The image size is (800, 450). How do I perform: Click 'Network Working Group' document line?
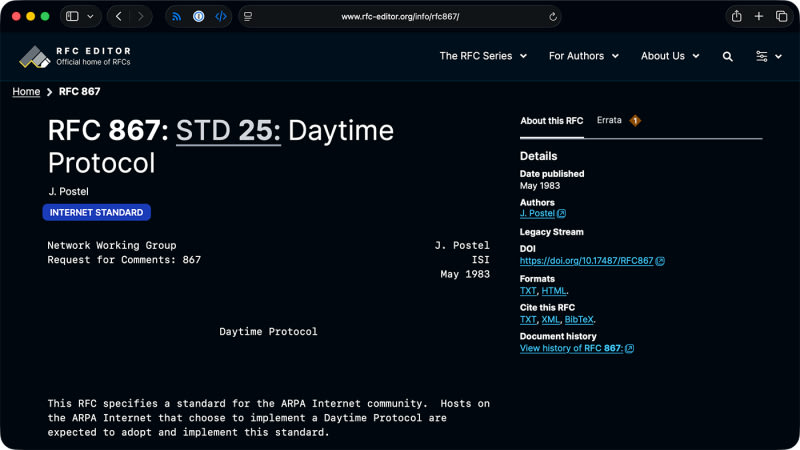pos(112,245)
